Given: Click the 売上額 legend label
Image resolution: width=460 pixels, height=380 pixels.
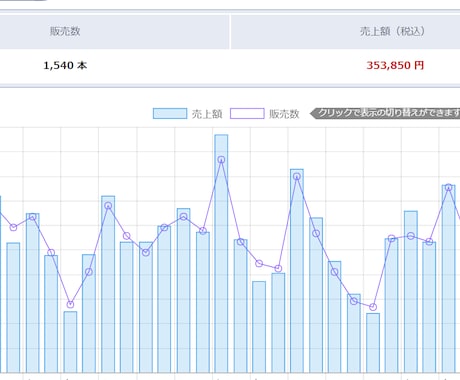Looking at the screenshot, I should (x=207, y=114).
